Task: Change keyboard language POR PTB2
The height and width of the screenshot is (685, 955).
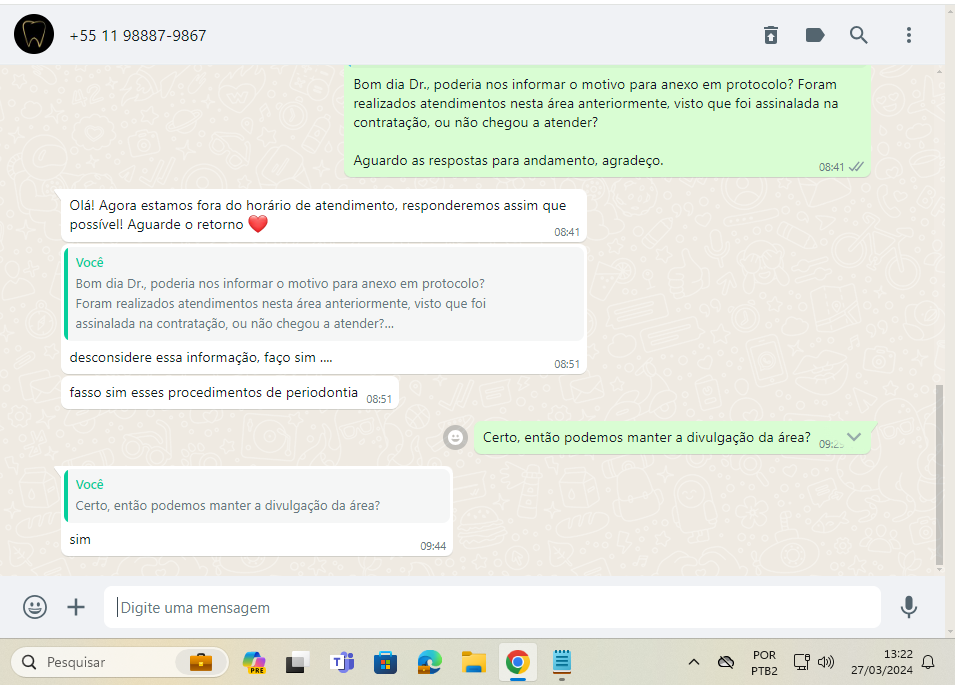Action: click(x=764, y=662)
